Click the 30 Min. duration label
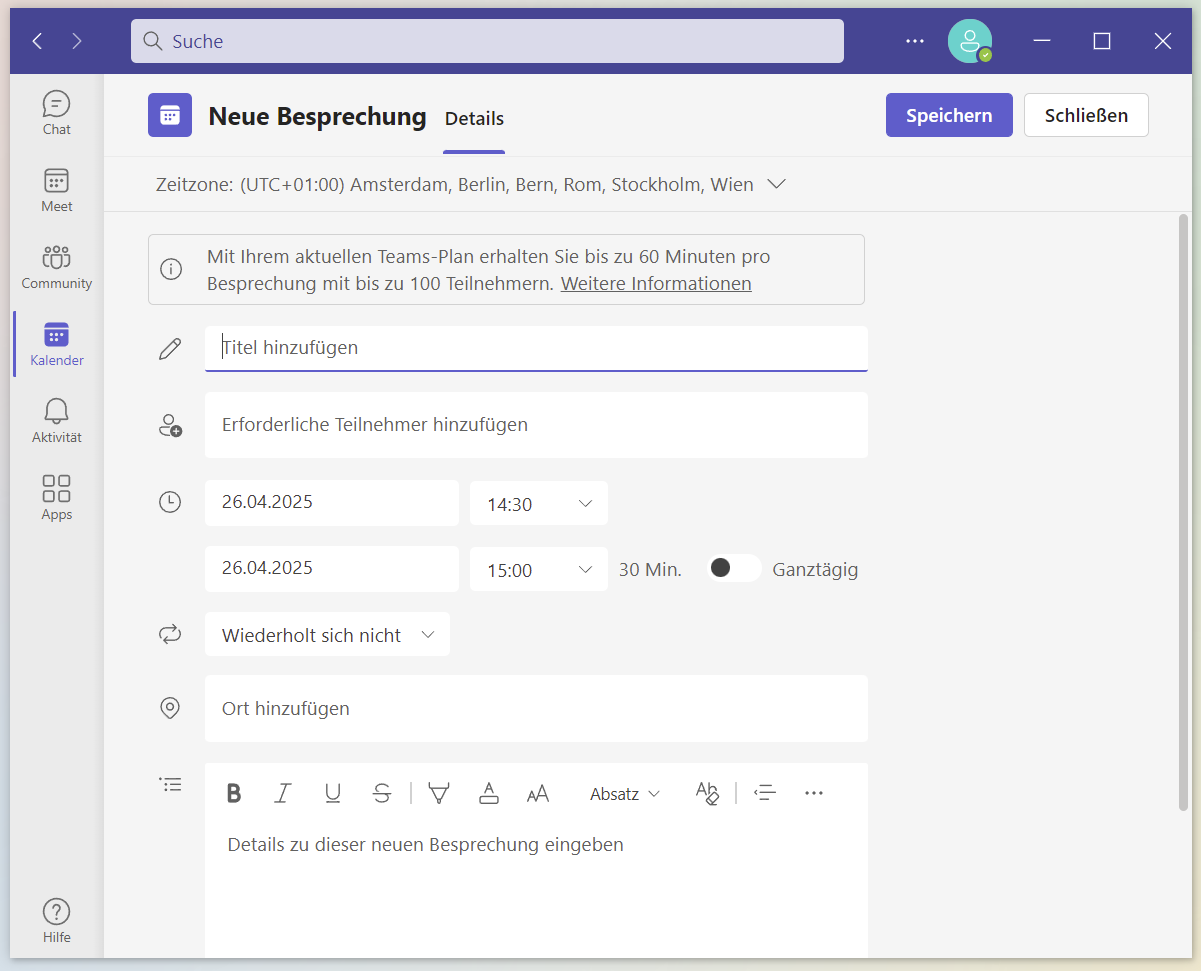This screenshot has width=1201, height=971. point(650,570)
